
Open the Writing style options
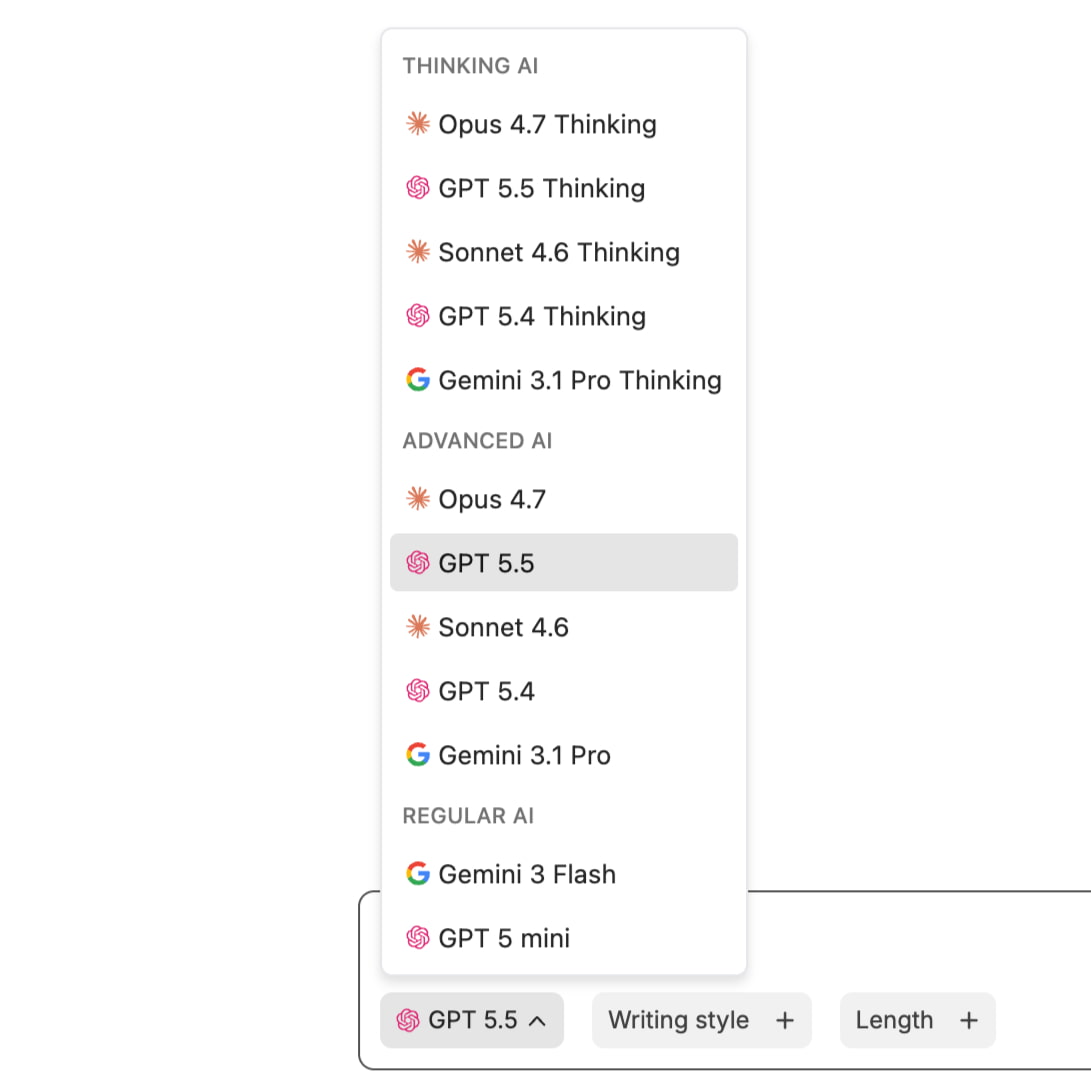(x=701, y=1020)
